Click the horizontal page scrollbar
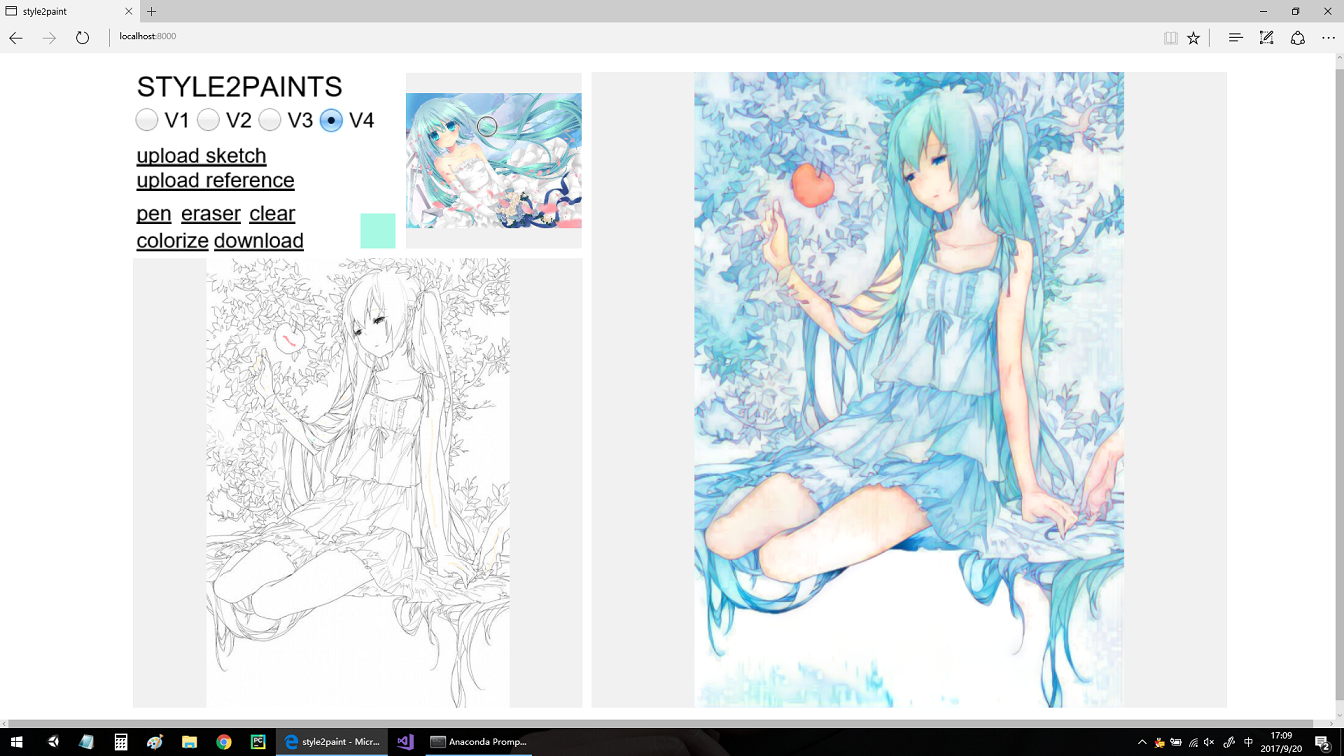Image resolution: width=1344 pixels, height=756 pixels. click(x=660, y=723)
